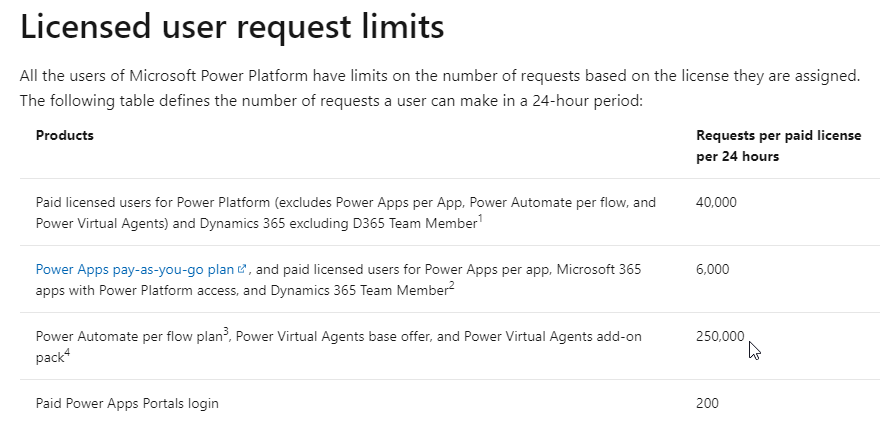
Task: Click footnote 3 after 'per flow plan'
Action: (226, 332)
